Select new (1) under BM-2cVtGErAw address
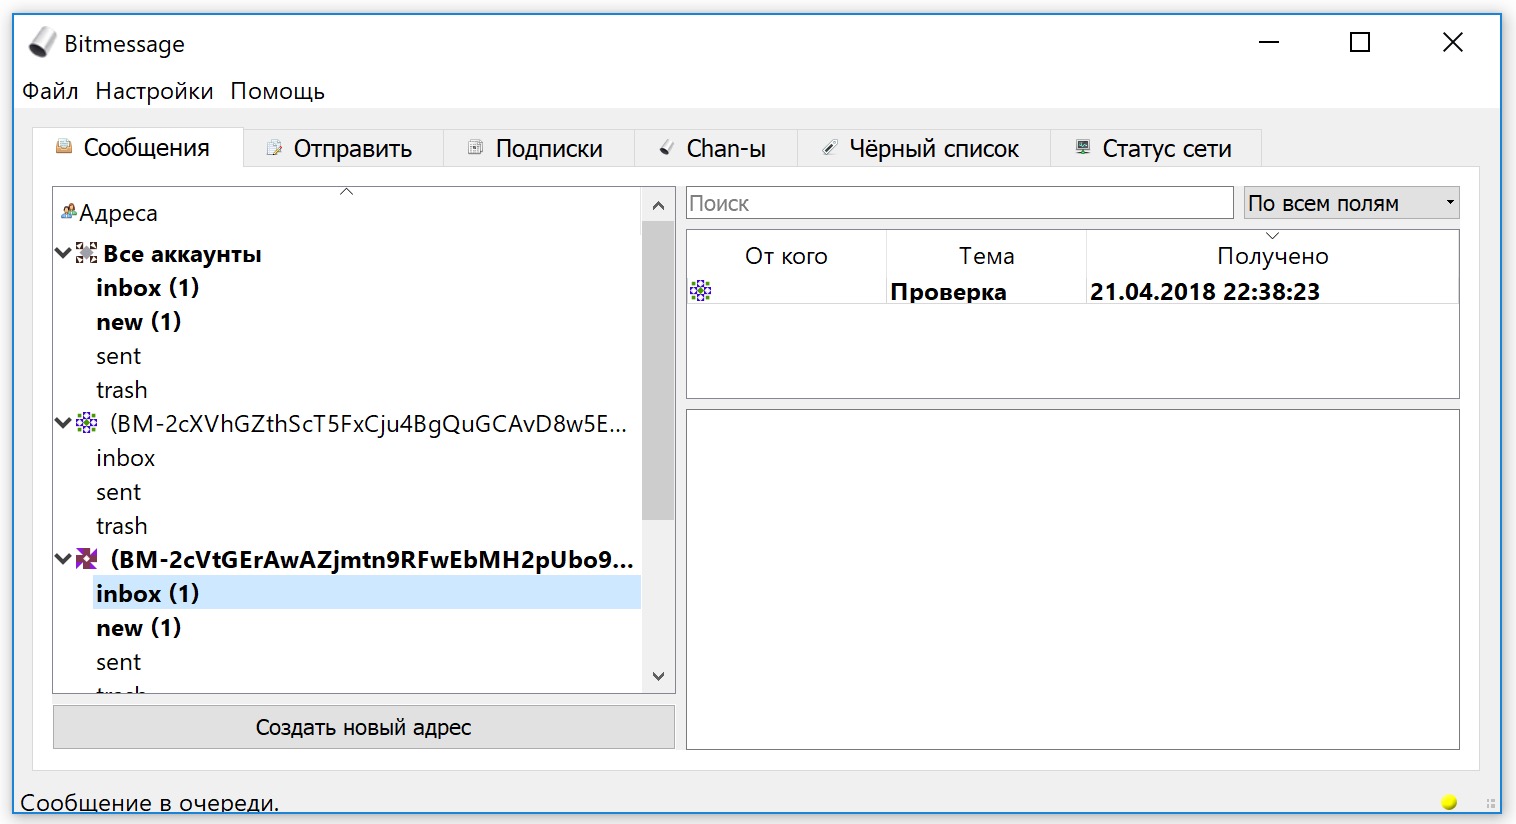Image resolution: width=1516 pixels, height=824 pixels. (x=139, y=628)
